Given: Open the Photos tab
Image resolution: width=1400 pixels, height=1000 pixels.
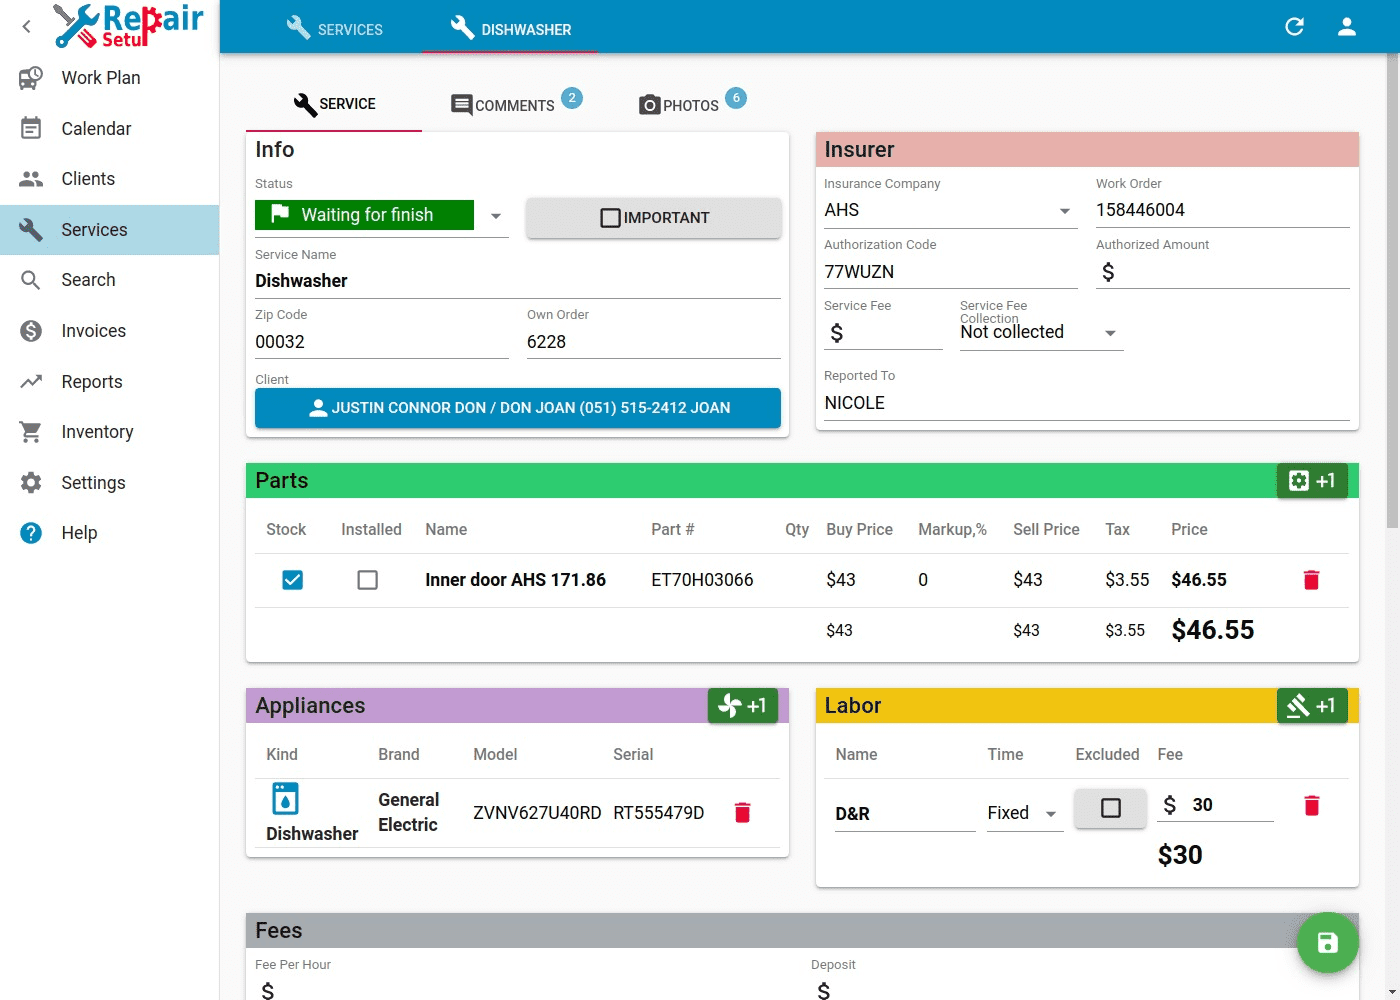Looking at the screenshot, I should [x=679, y=105].
